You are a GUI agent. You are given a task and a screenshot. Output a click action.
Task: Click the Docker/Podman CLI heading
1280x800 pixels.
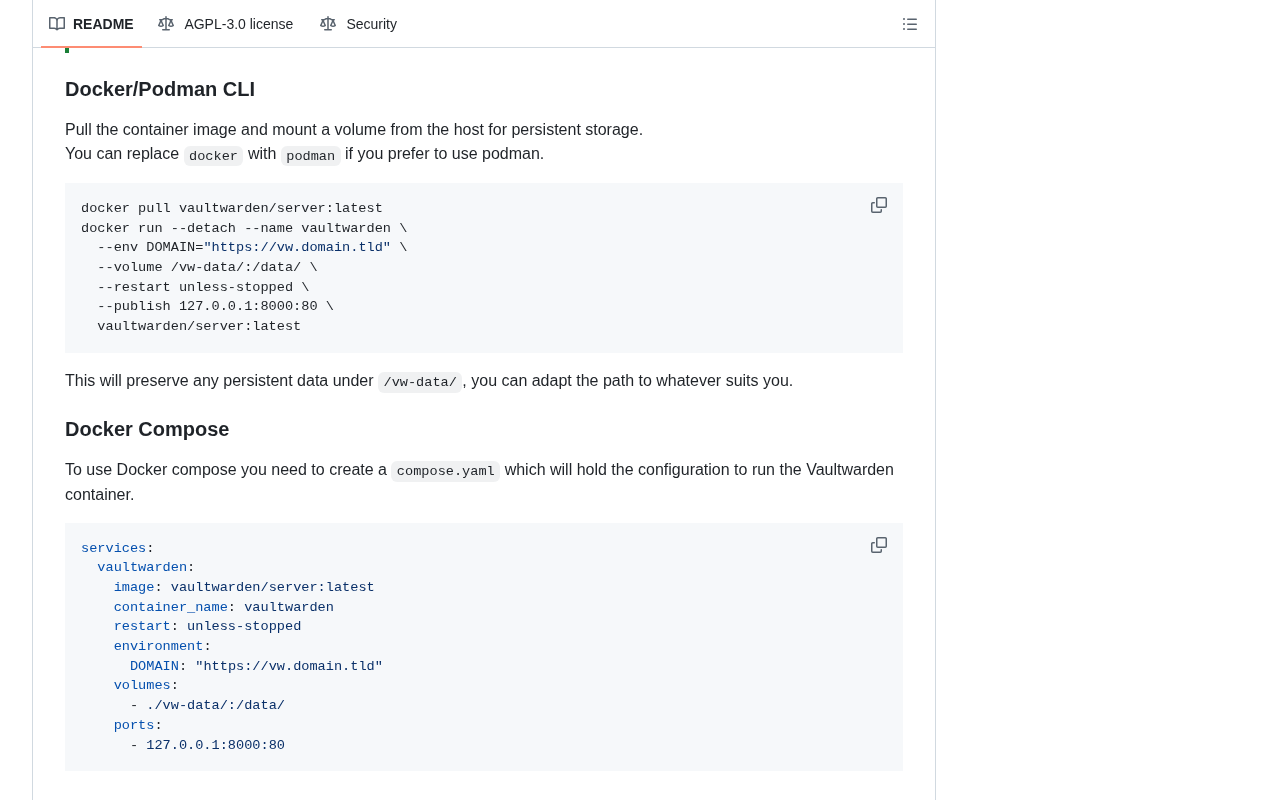click(x=160, y=89)
